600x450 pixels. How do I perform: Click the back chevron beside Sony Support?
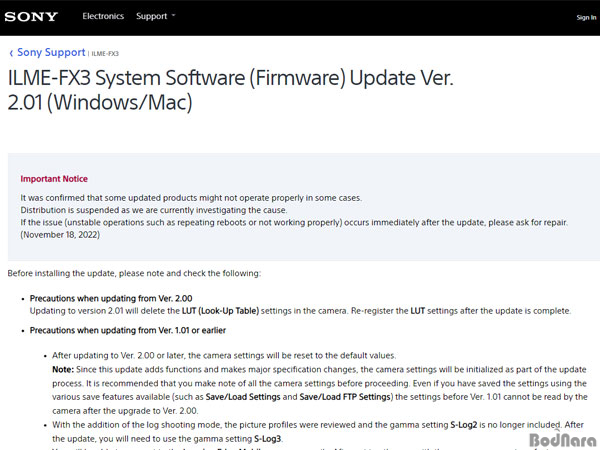coord(11,53)
